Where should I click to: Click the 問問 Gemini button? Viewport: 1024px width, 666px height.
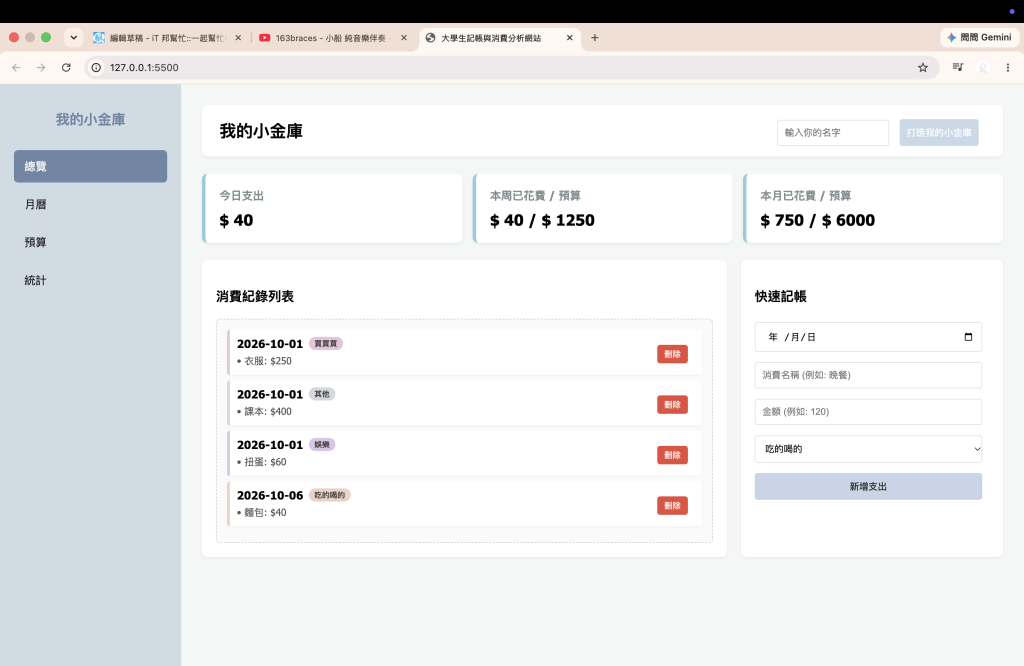tap(979, 38)
